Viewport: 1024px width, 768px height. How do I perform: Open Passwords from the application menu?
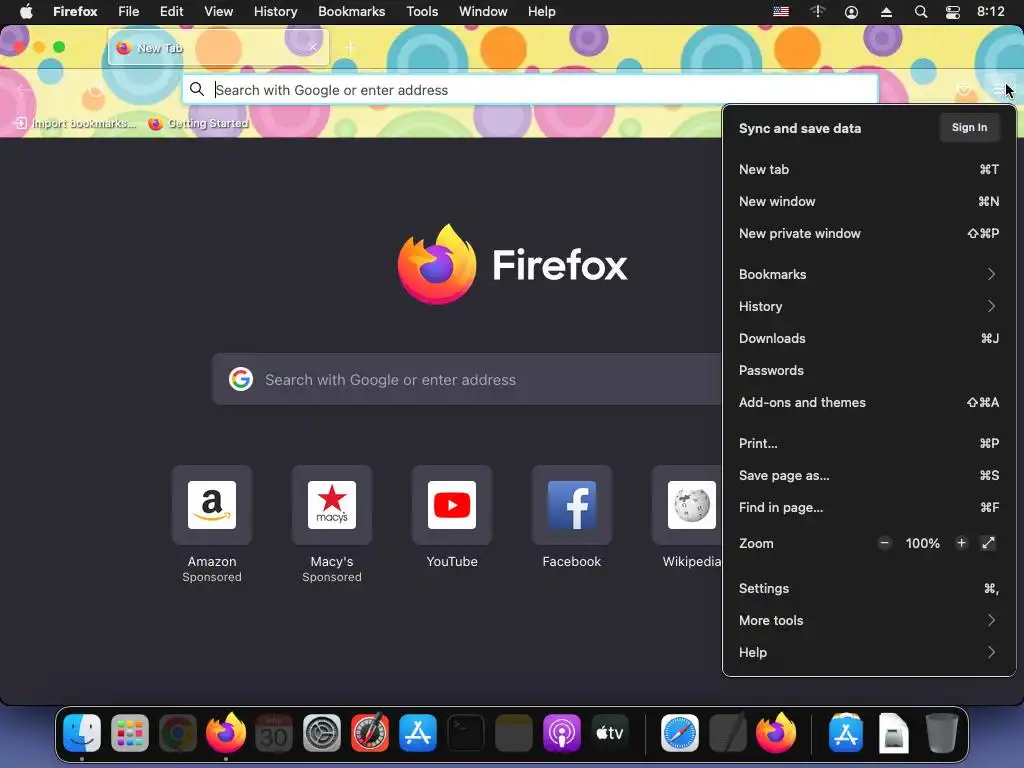point(869,370)
